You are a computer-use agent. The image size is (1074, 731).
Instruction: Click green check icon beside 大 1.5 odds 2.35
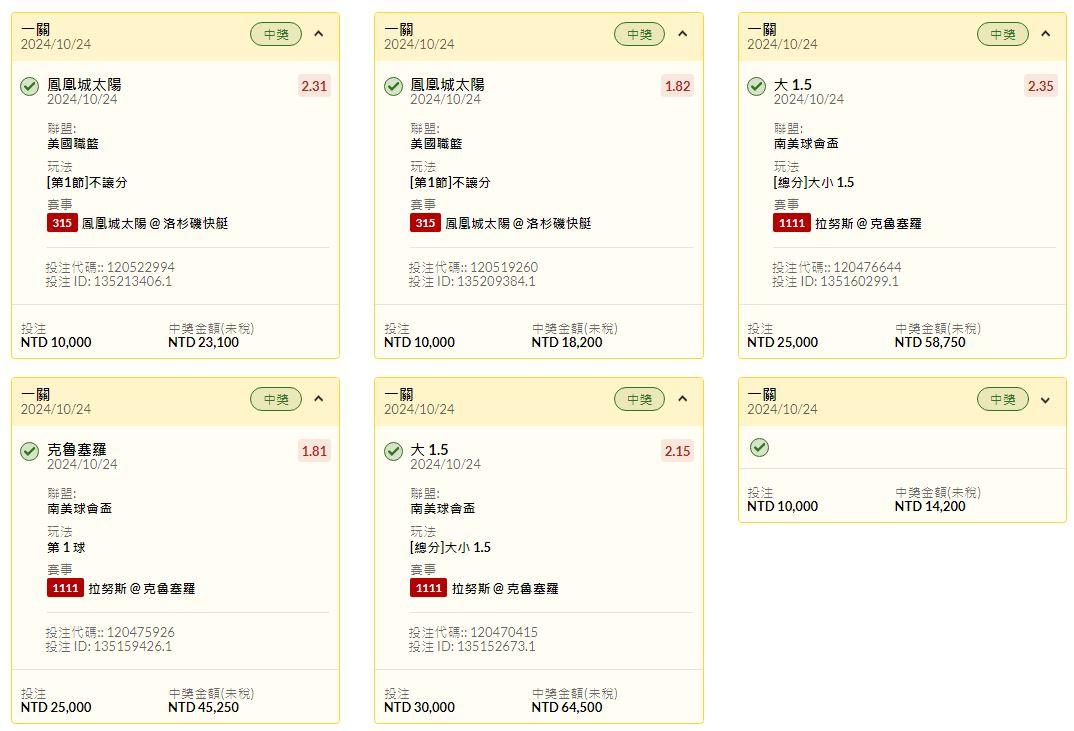coord(756,86)
